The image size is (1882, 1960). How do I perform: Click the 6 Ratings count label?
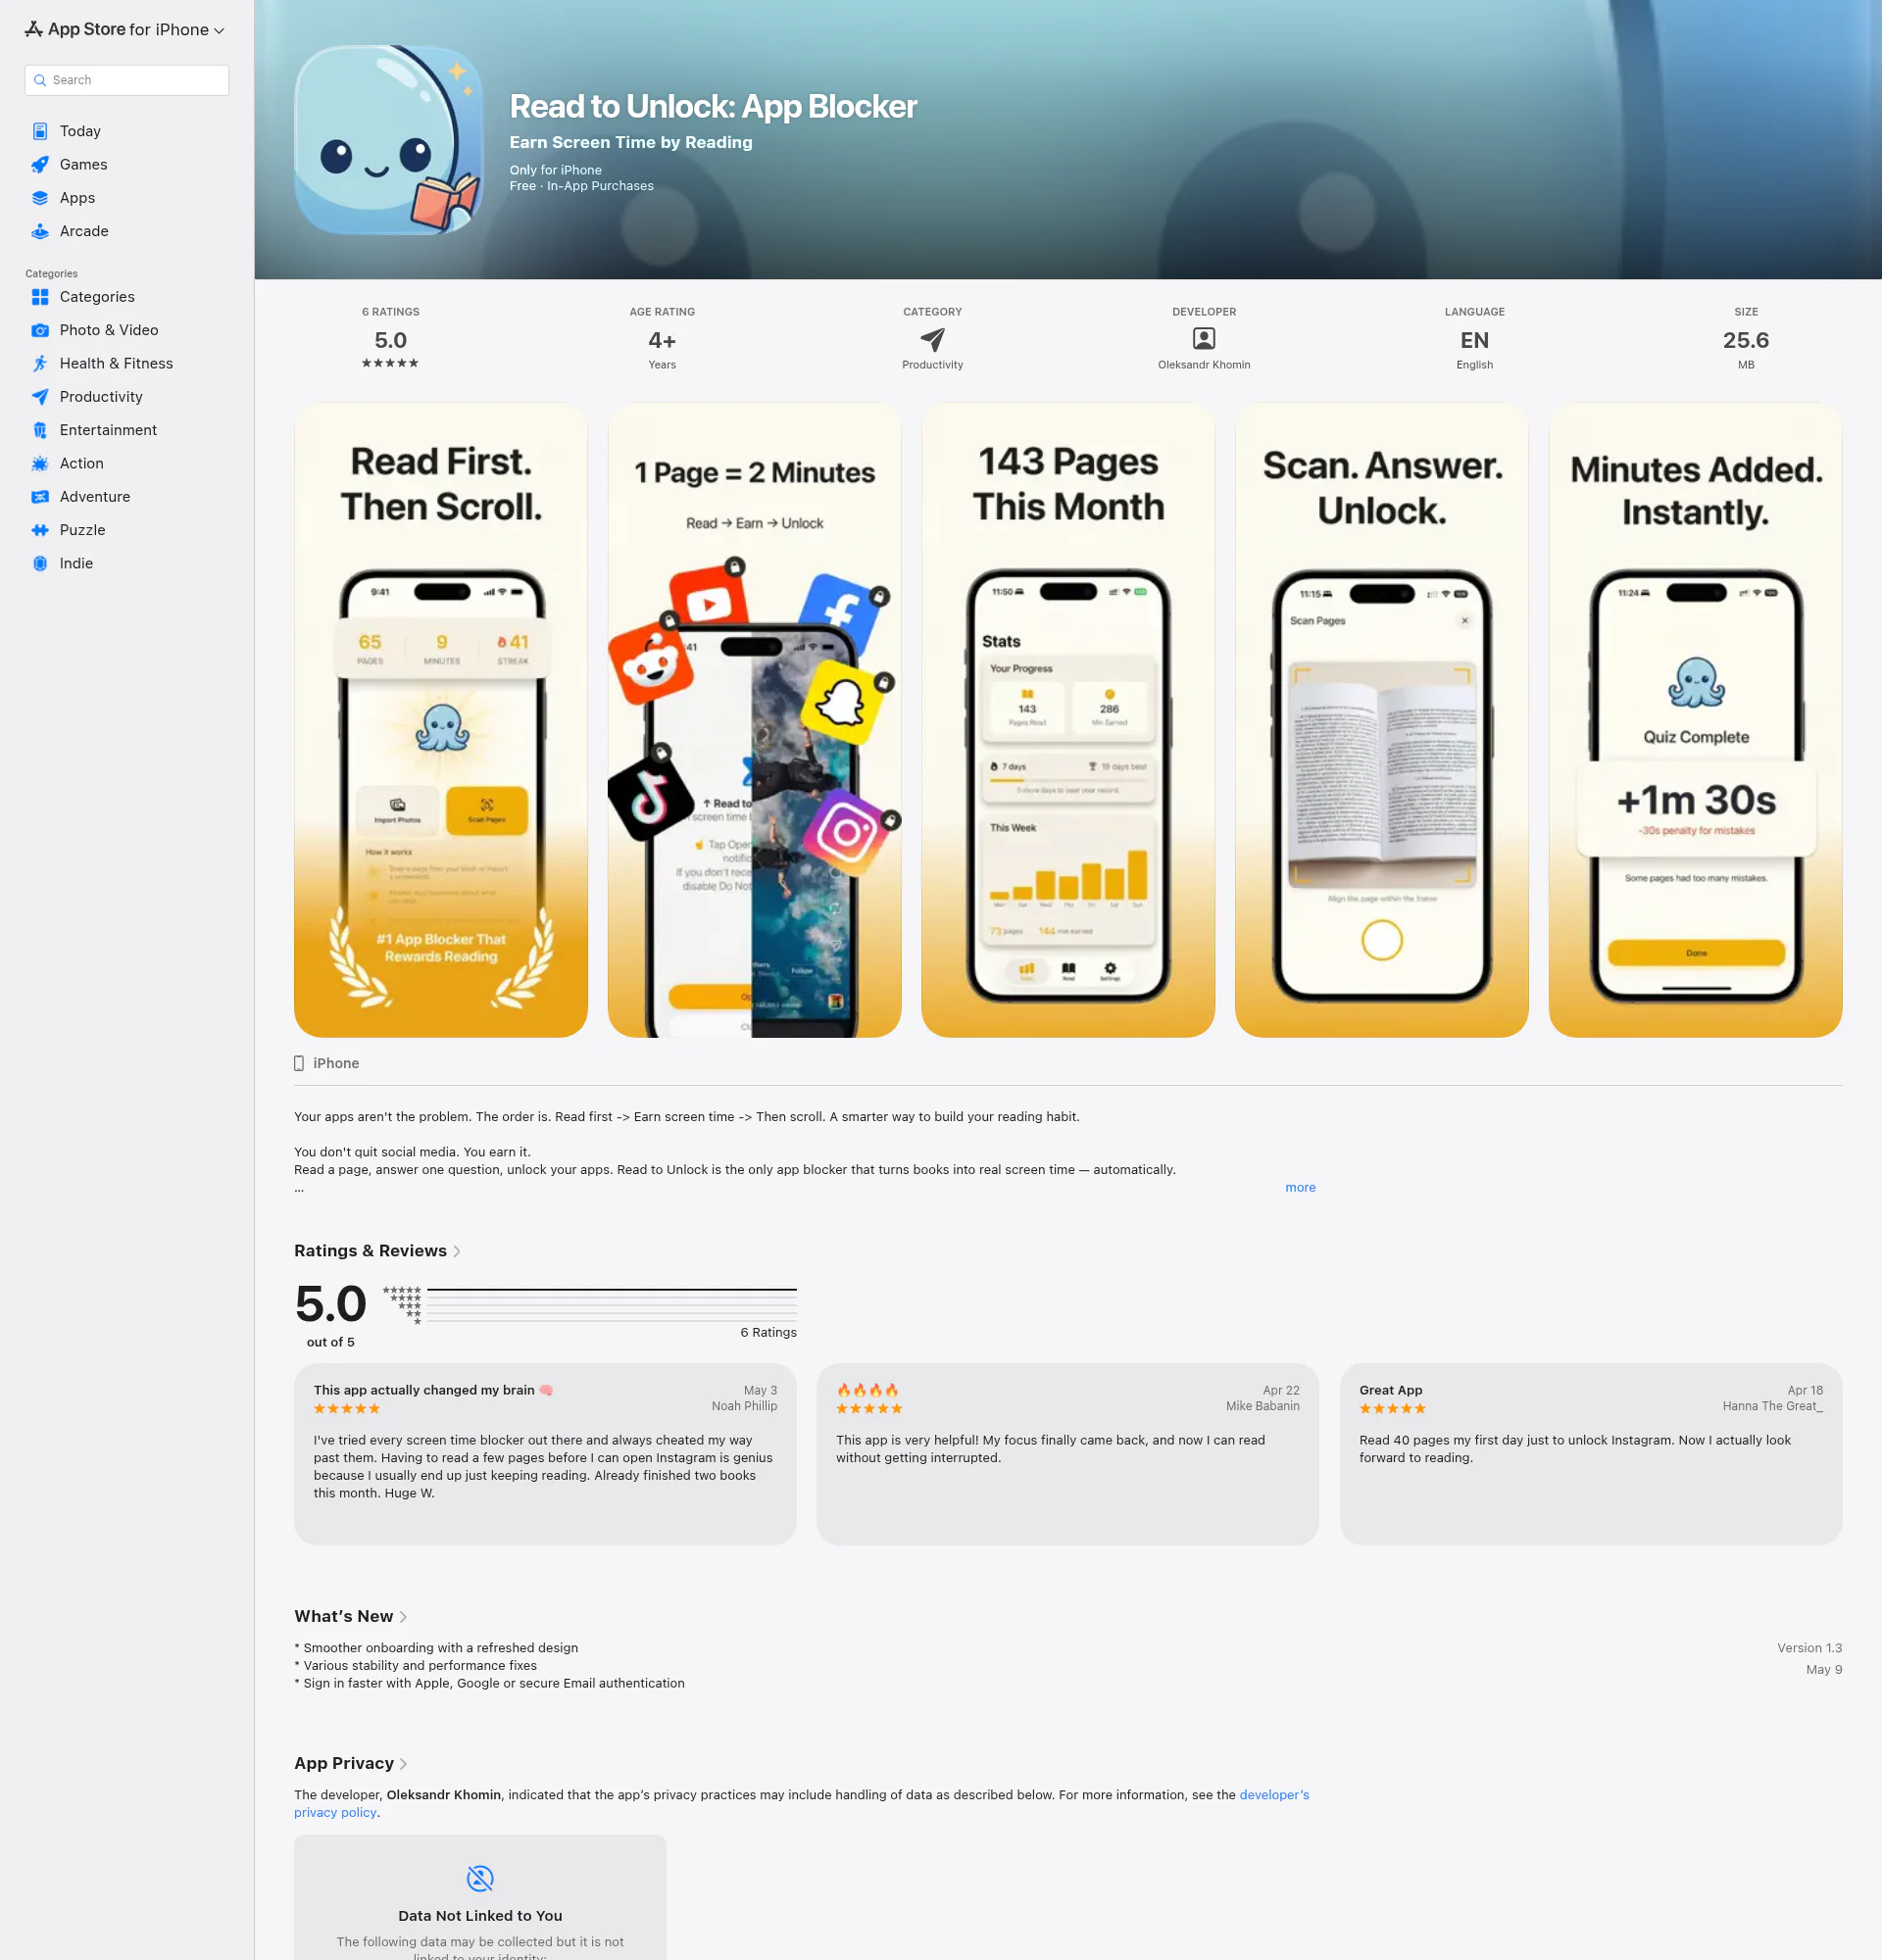[x=768, y=1333]
